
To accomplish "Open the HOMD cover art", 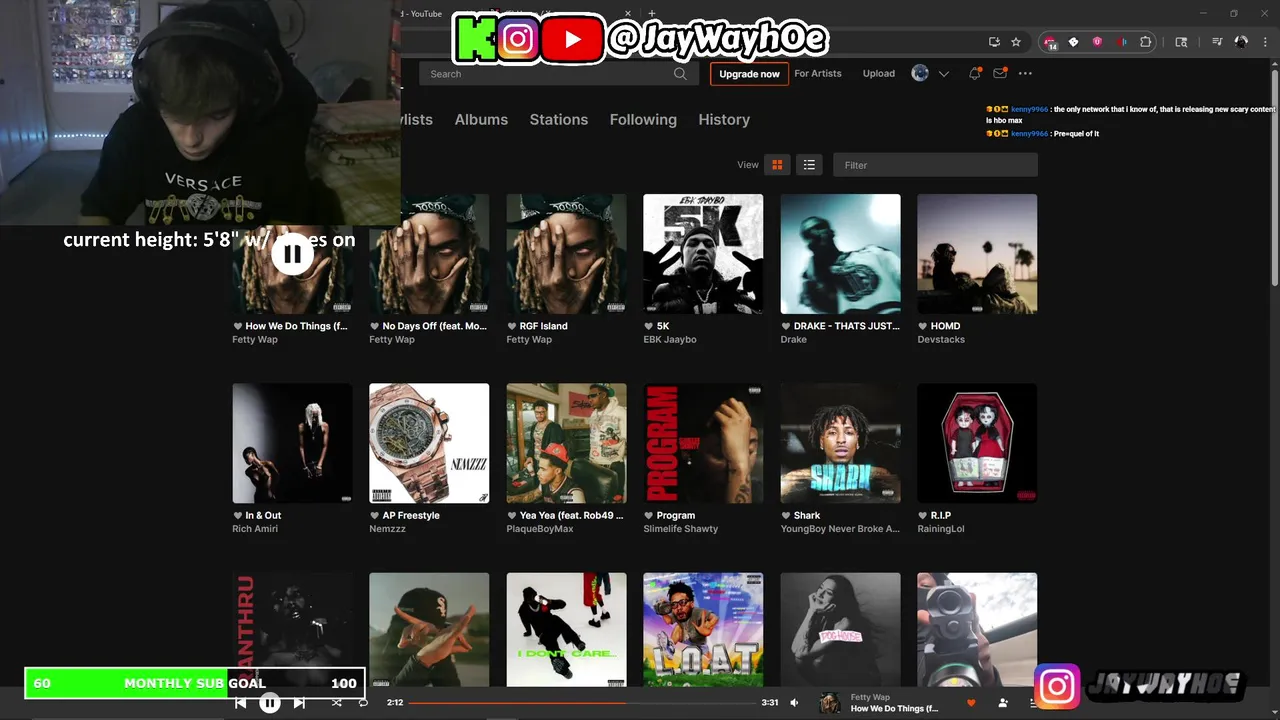I will point(977,254).
